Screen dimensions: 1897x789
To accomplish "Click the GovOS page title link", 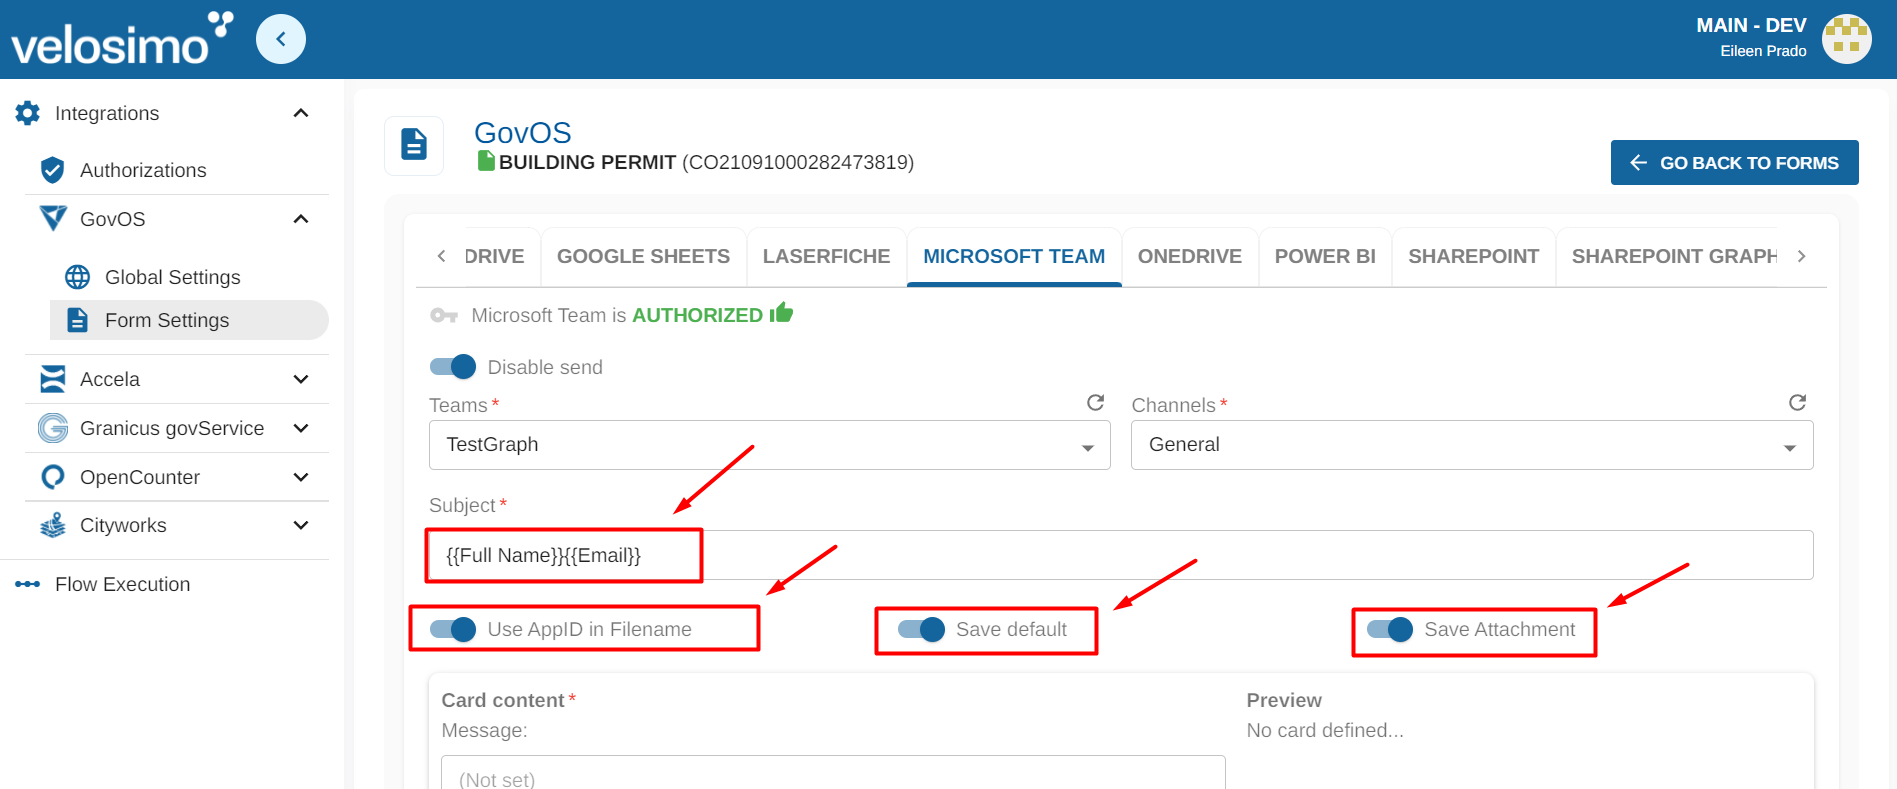I will 522,132.
